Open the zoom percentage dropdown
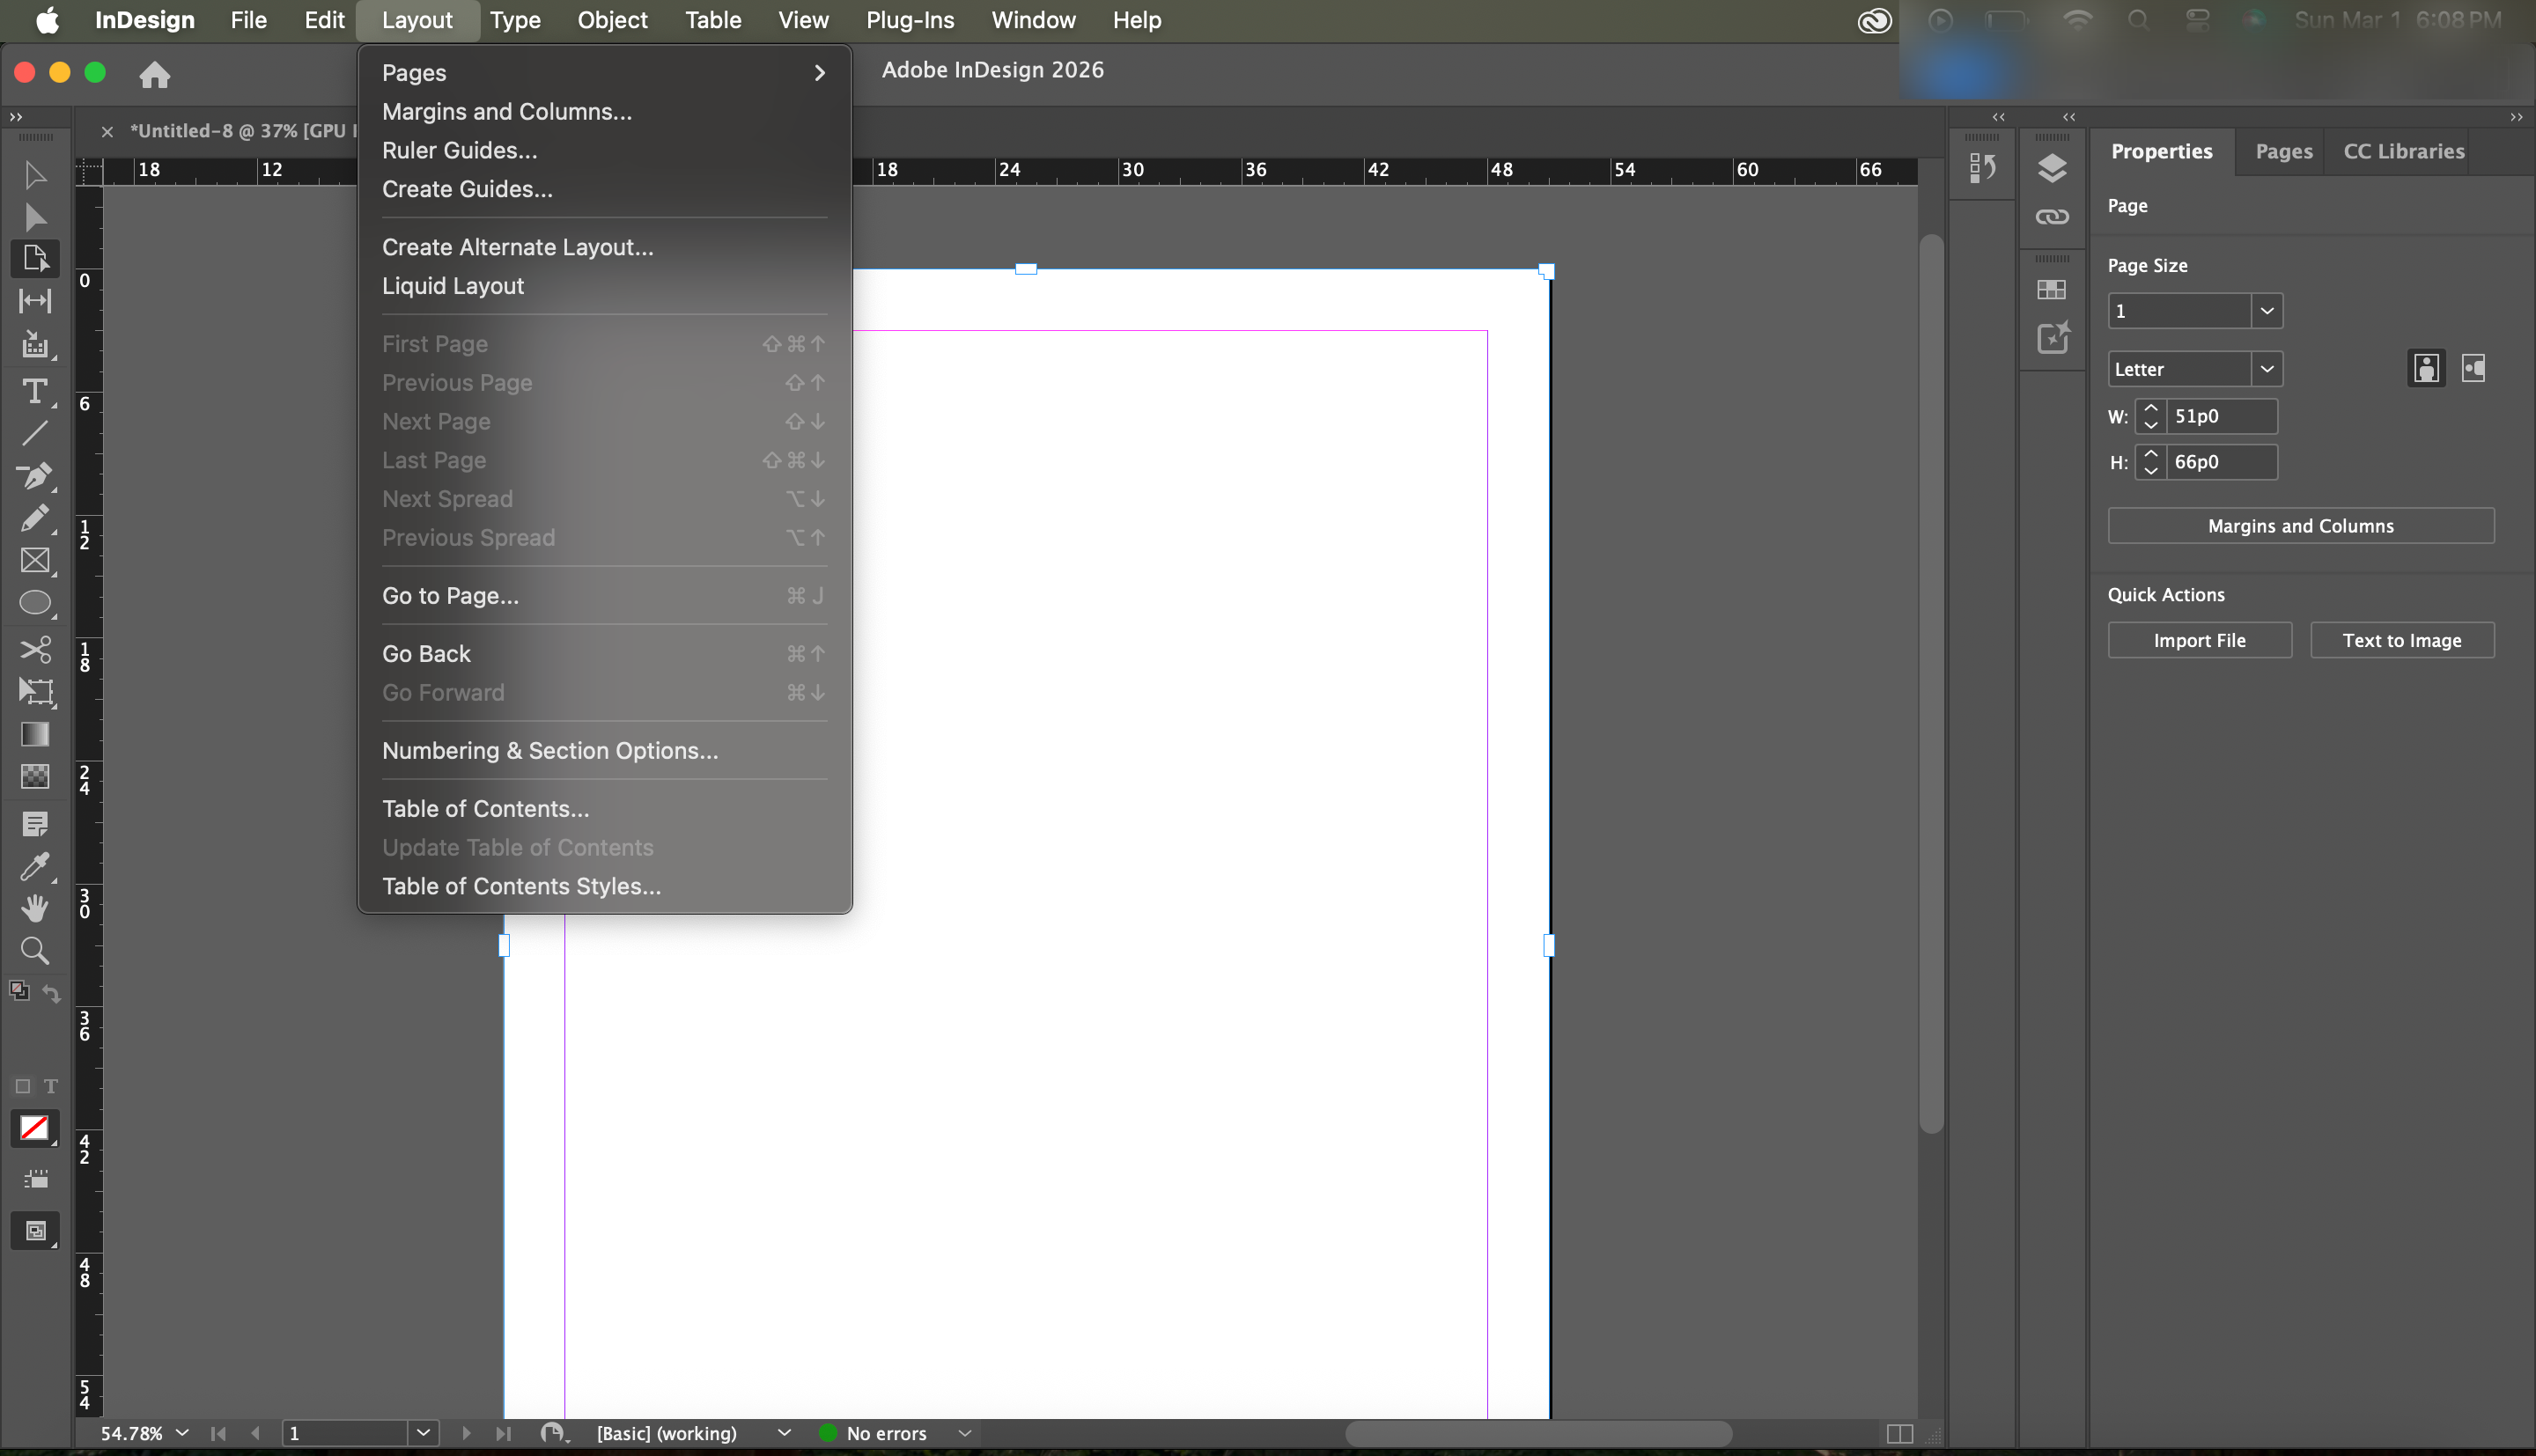Viewport: 2536px width, 1456px height. click(x=182, y=1433)
